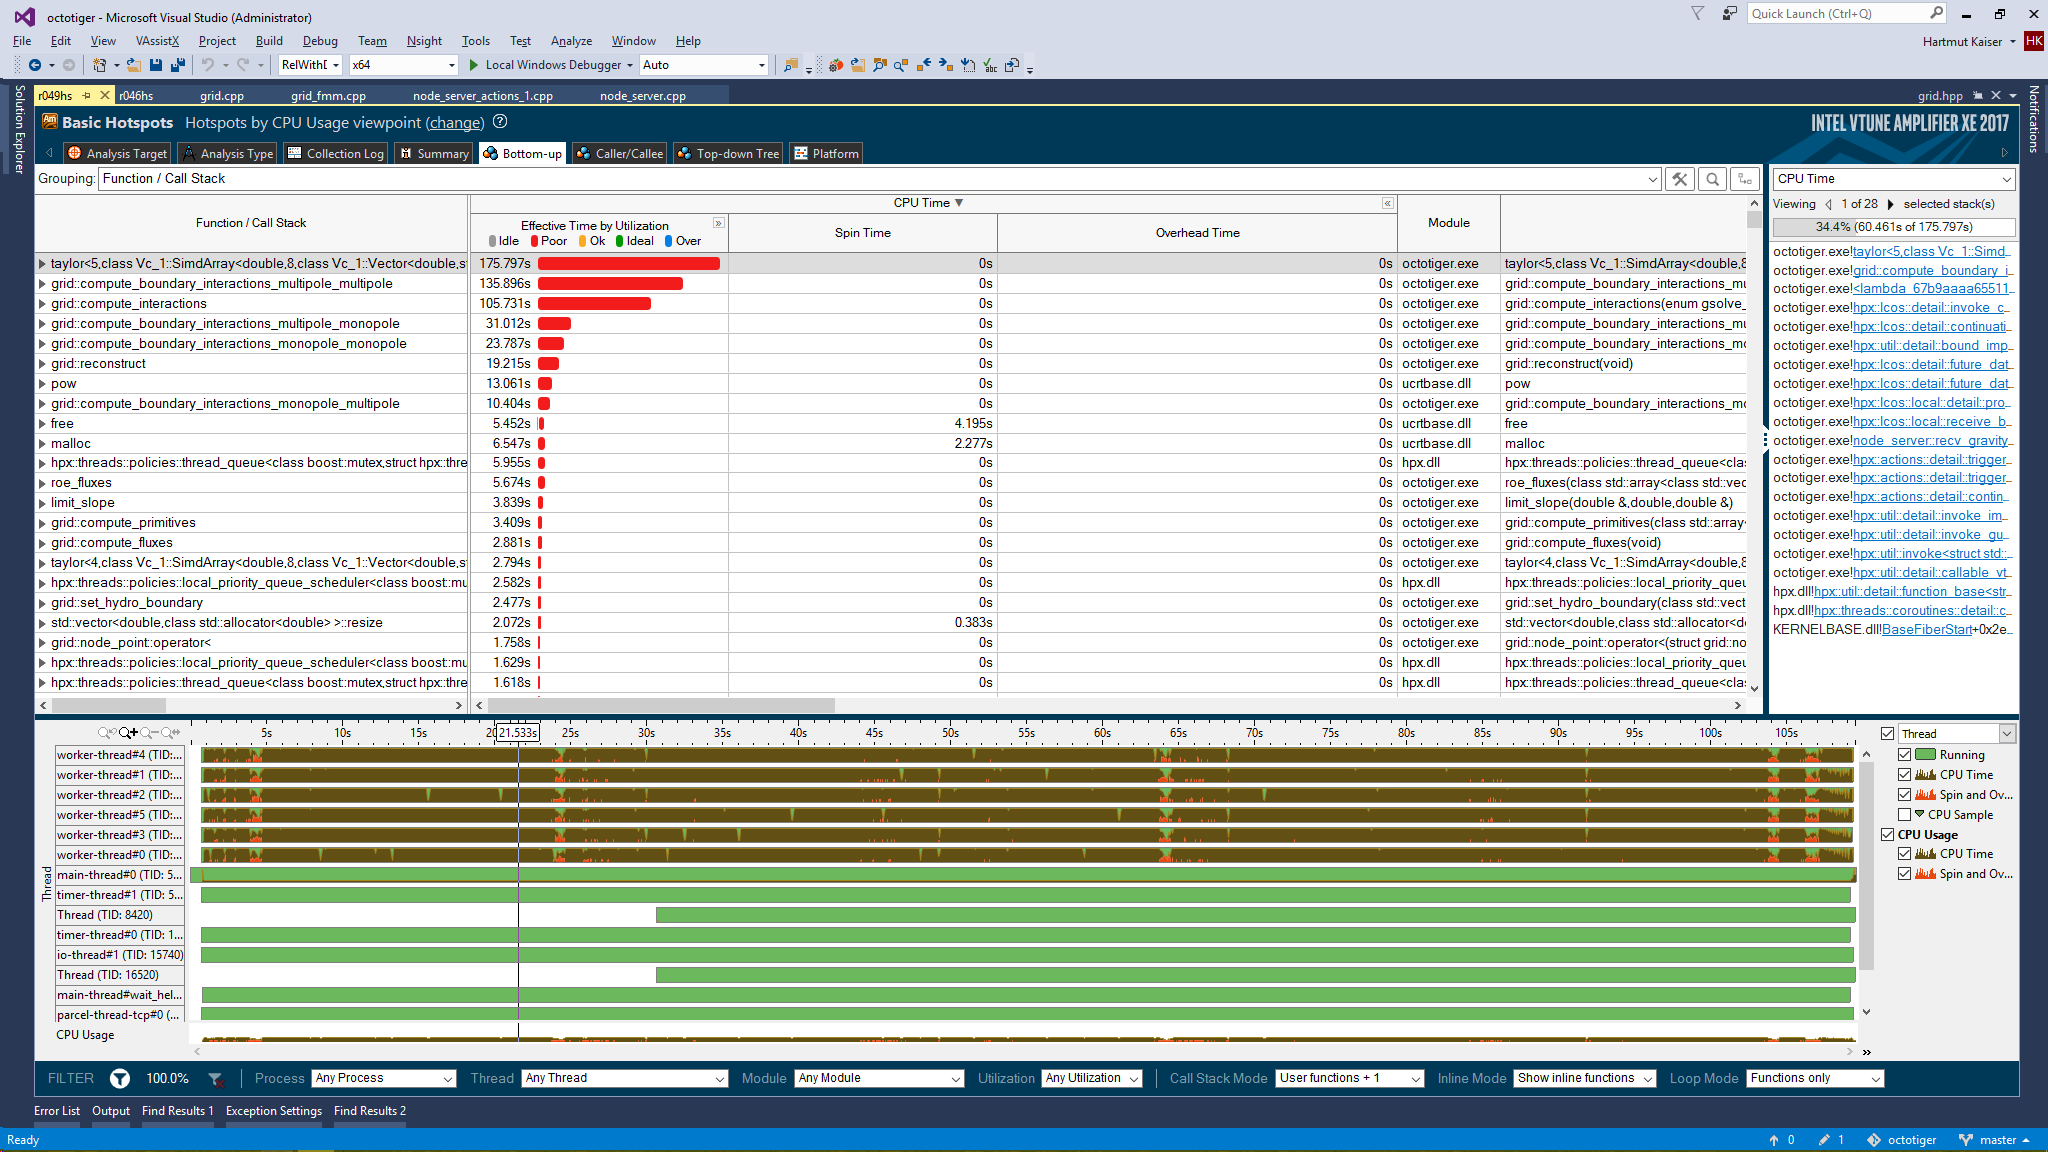This screenshot has height=1152, width=2048.
Task: Click the timeline zoom-out magnifier
Action: 148,733
